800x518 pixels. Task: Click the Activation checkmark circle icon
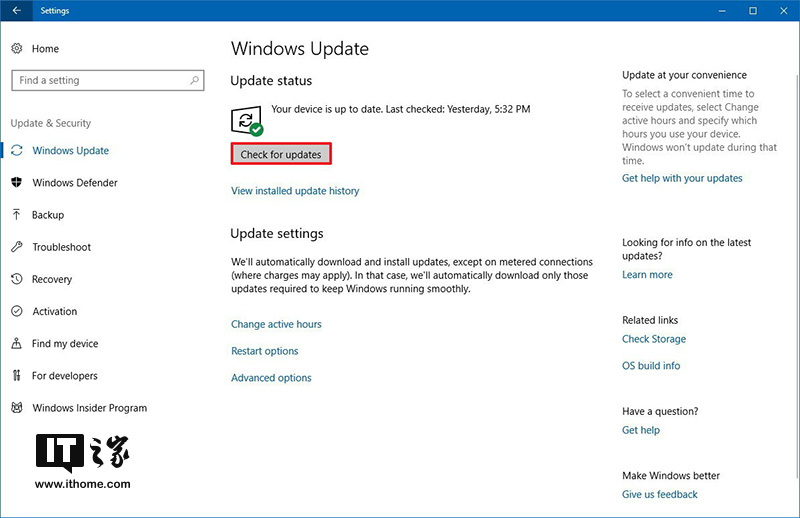[x=17, y=311]
